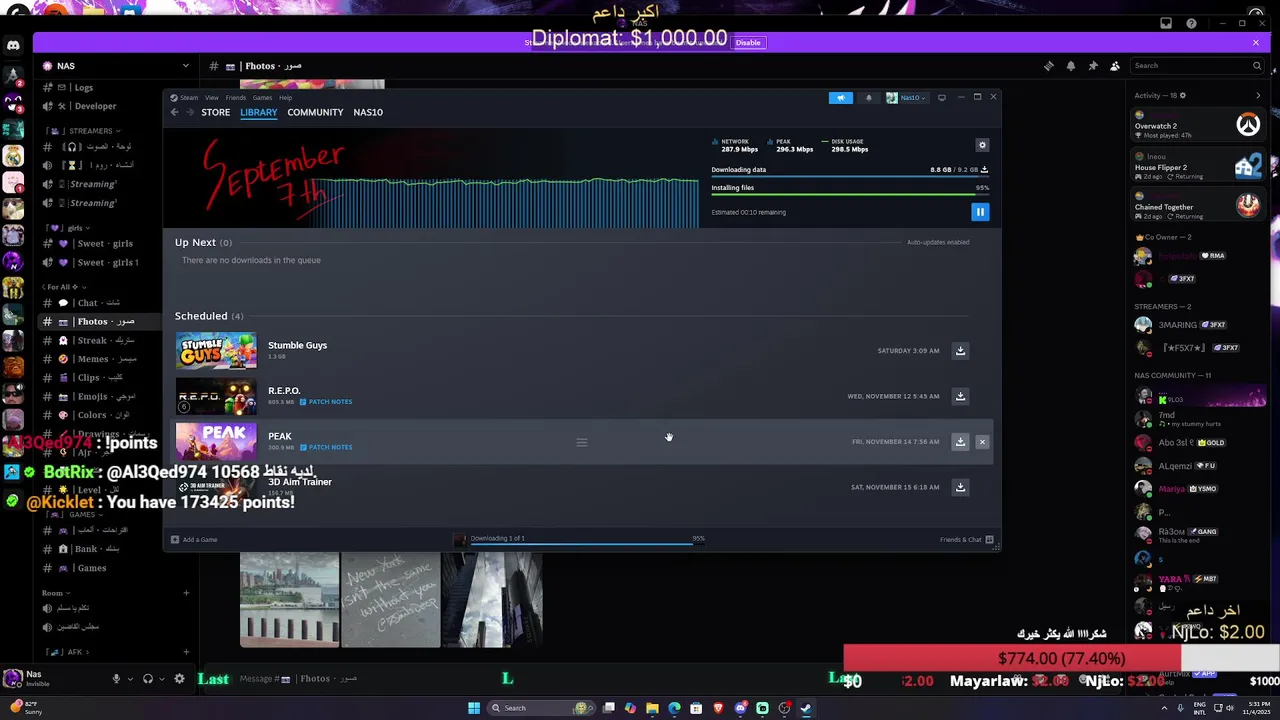Open NAS10 profile tab in Steam
This screenshot has width=1280, height=720.
(368, 112)
